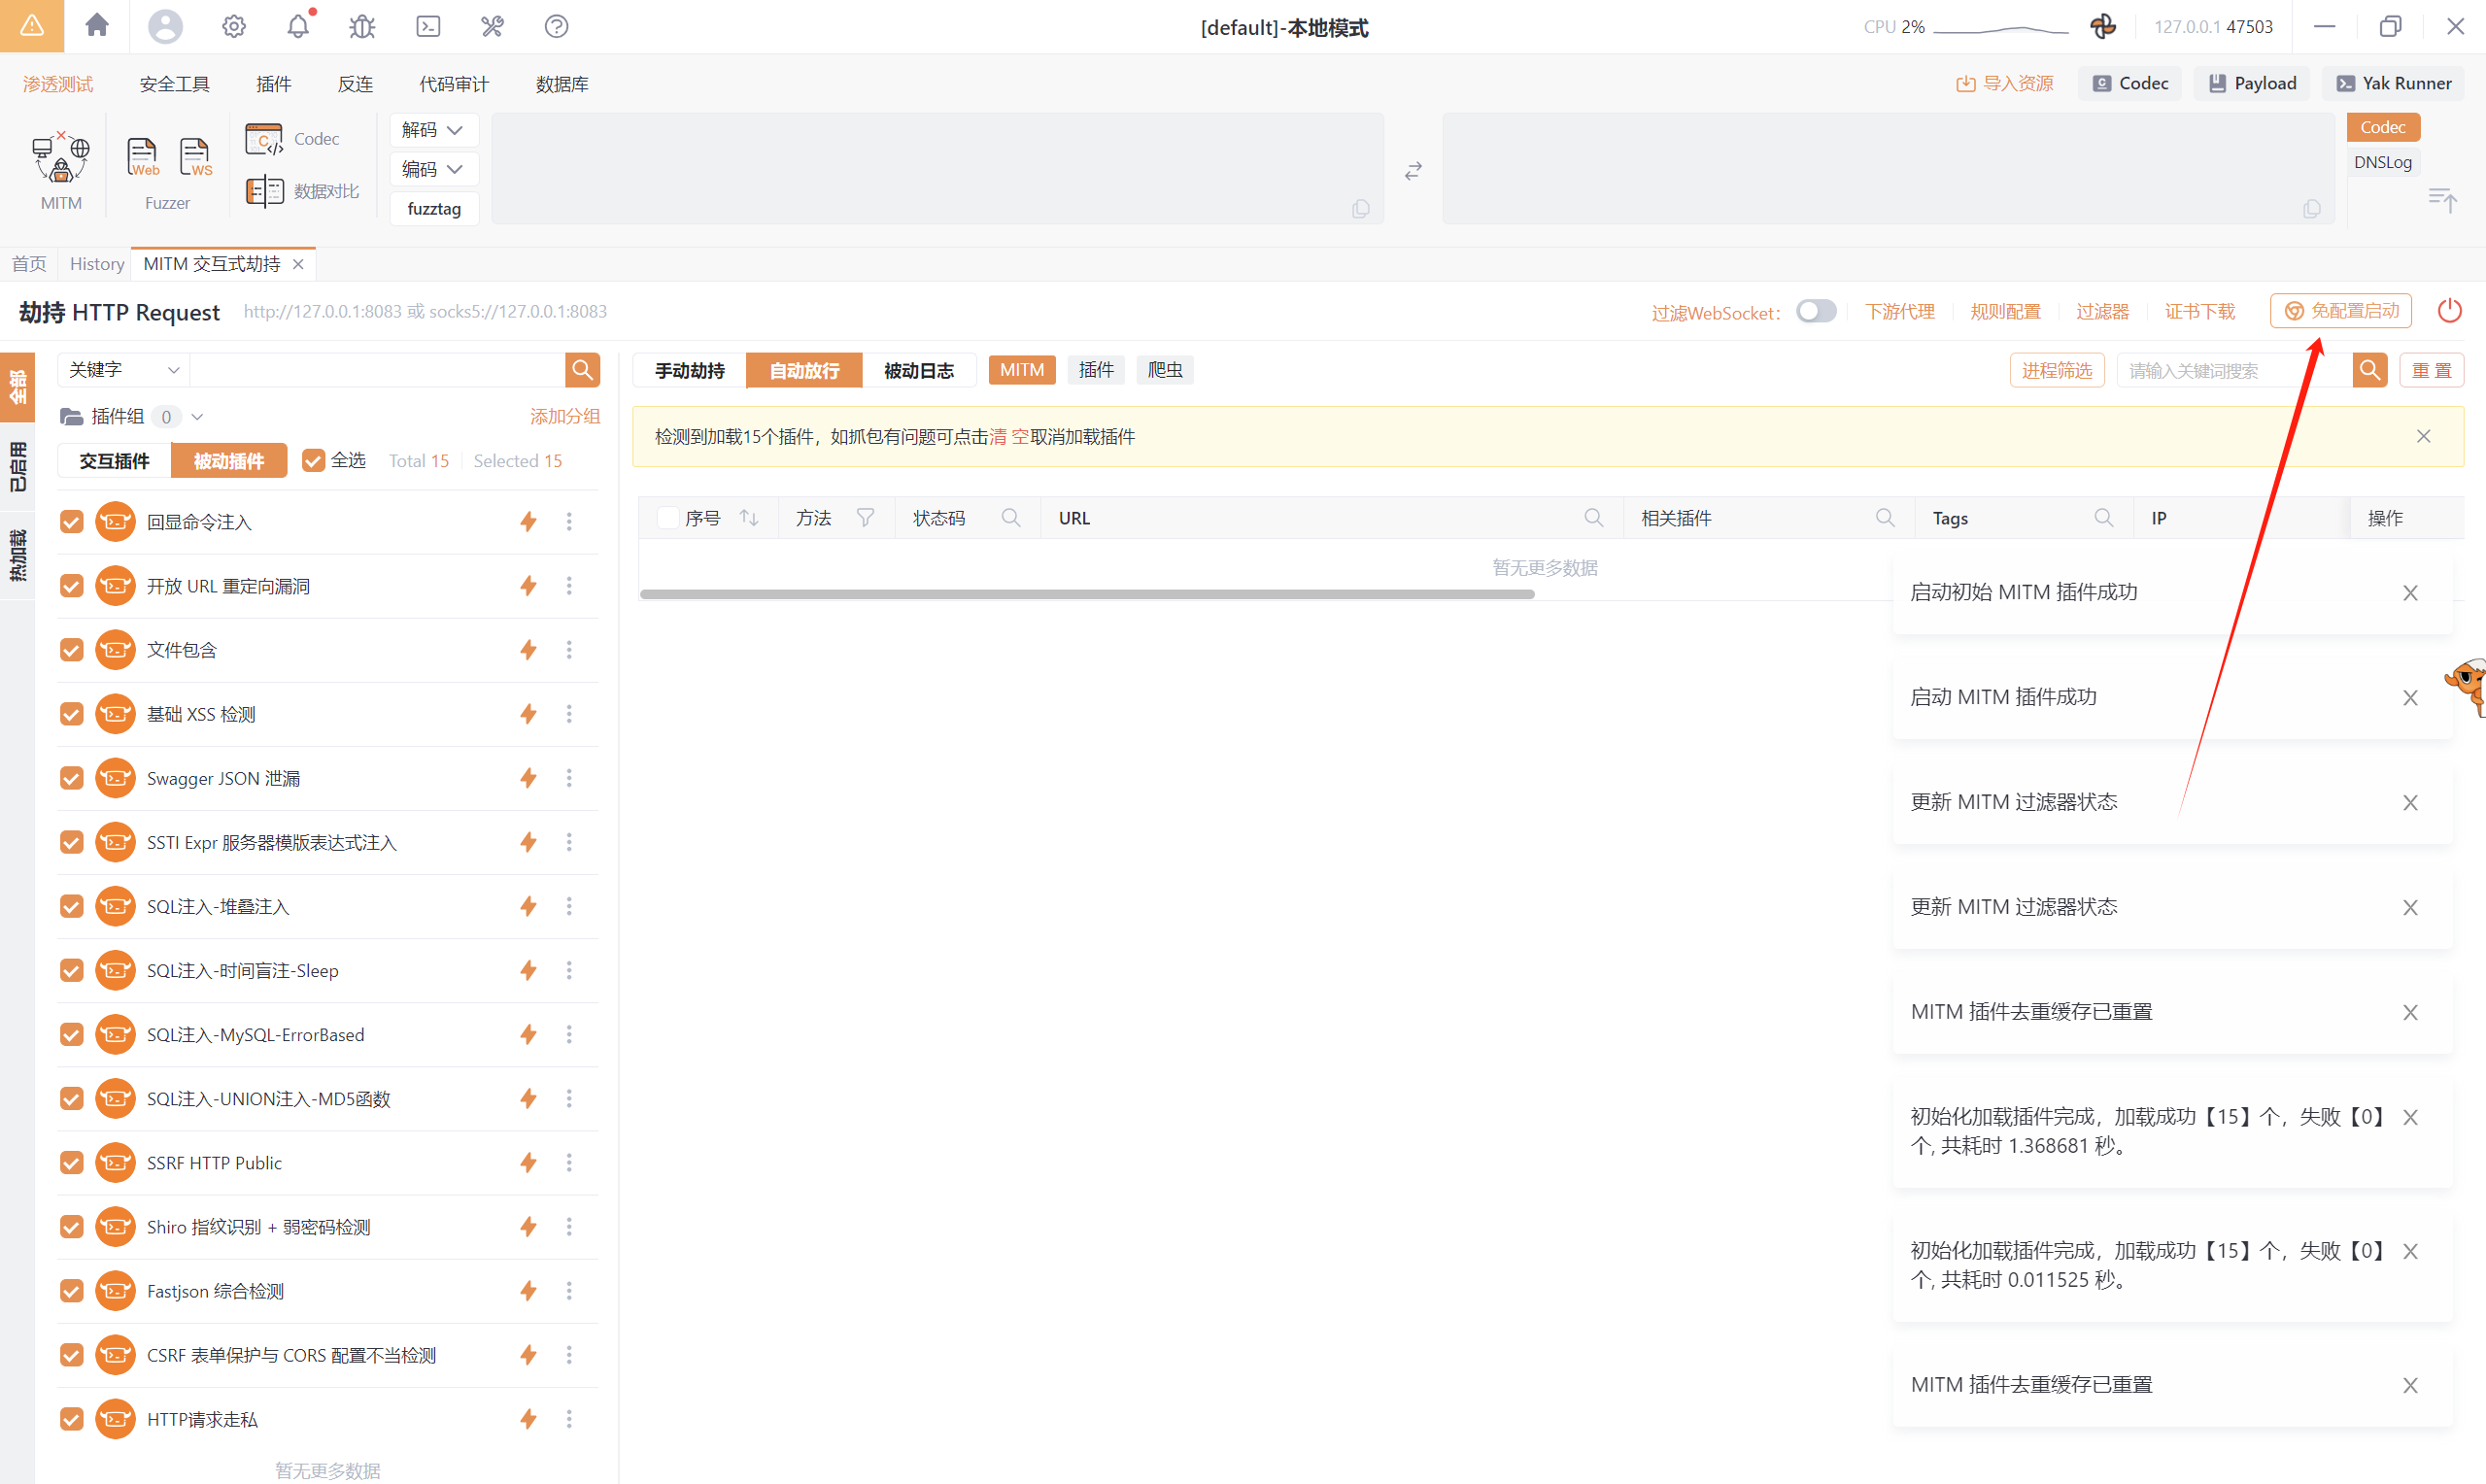Screen dimensions: 2486x1484
Task: Switch to the History tab
Action: click(96, 264)
